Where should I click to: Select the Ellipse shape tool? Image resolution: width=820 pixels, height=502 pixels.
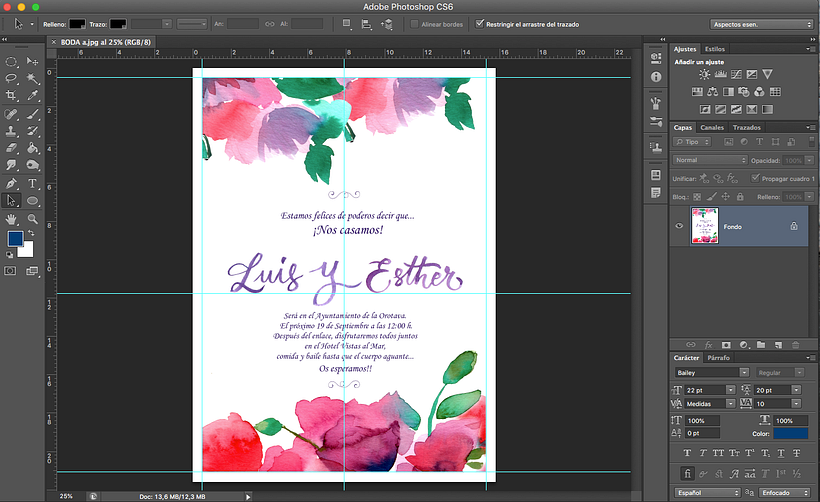(32, 201)
